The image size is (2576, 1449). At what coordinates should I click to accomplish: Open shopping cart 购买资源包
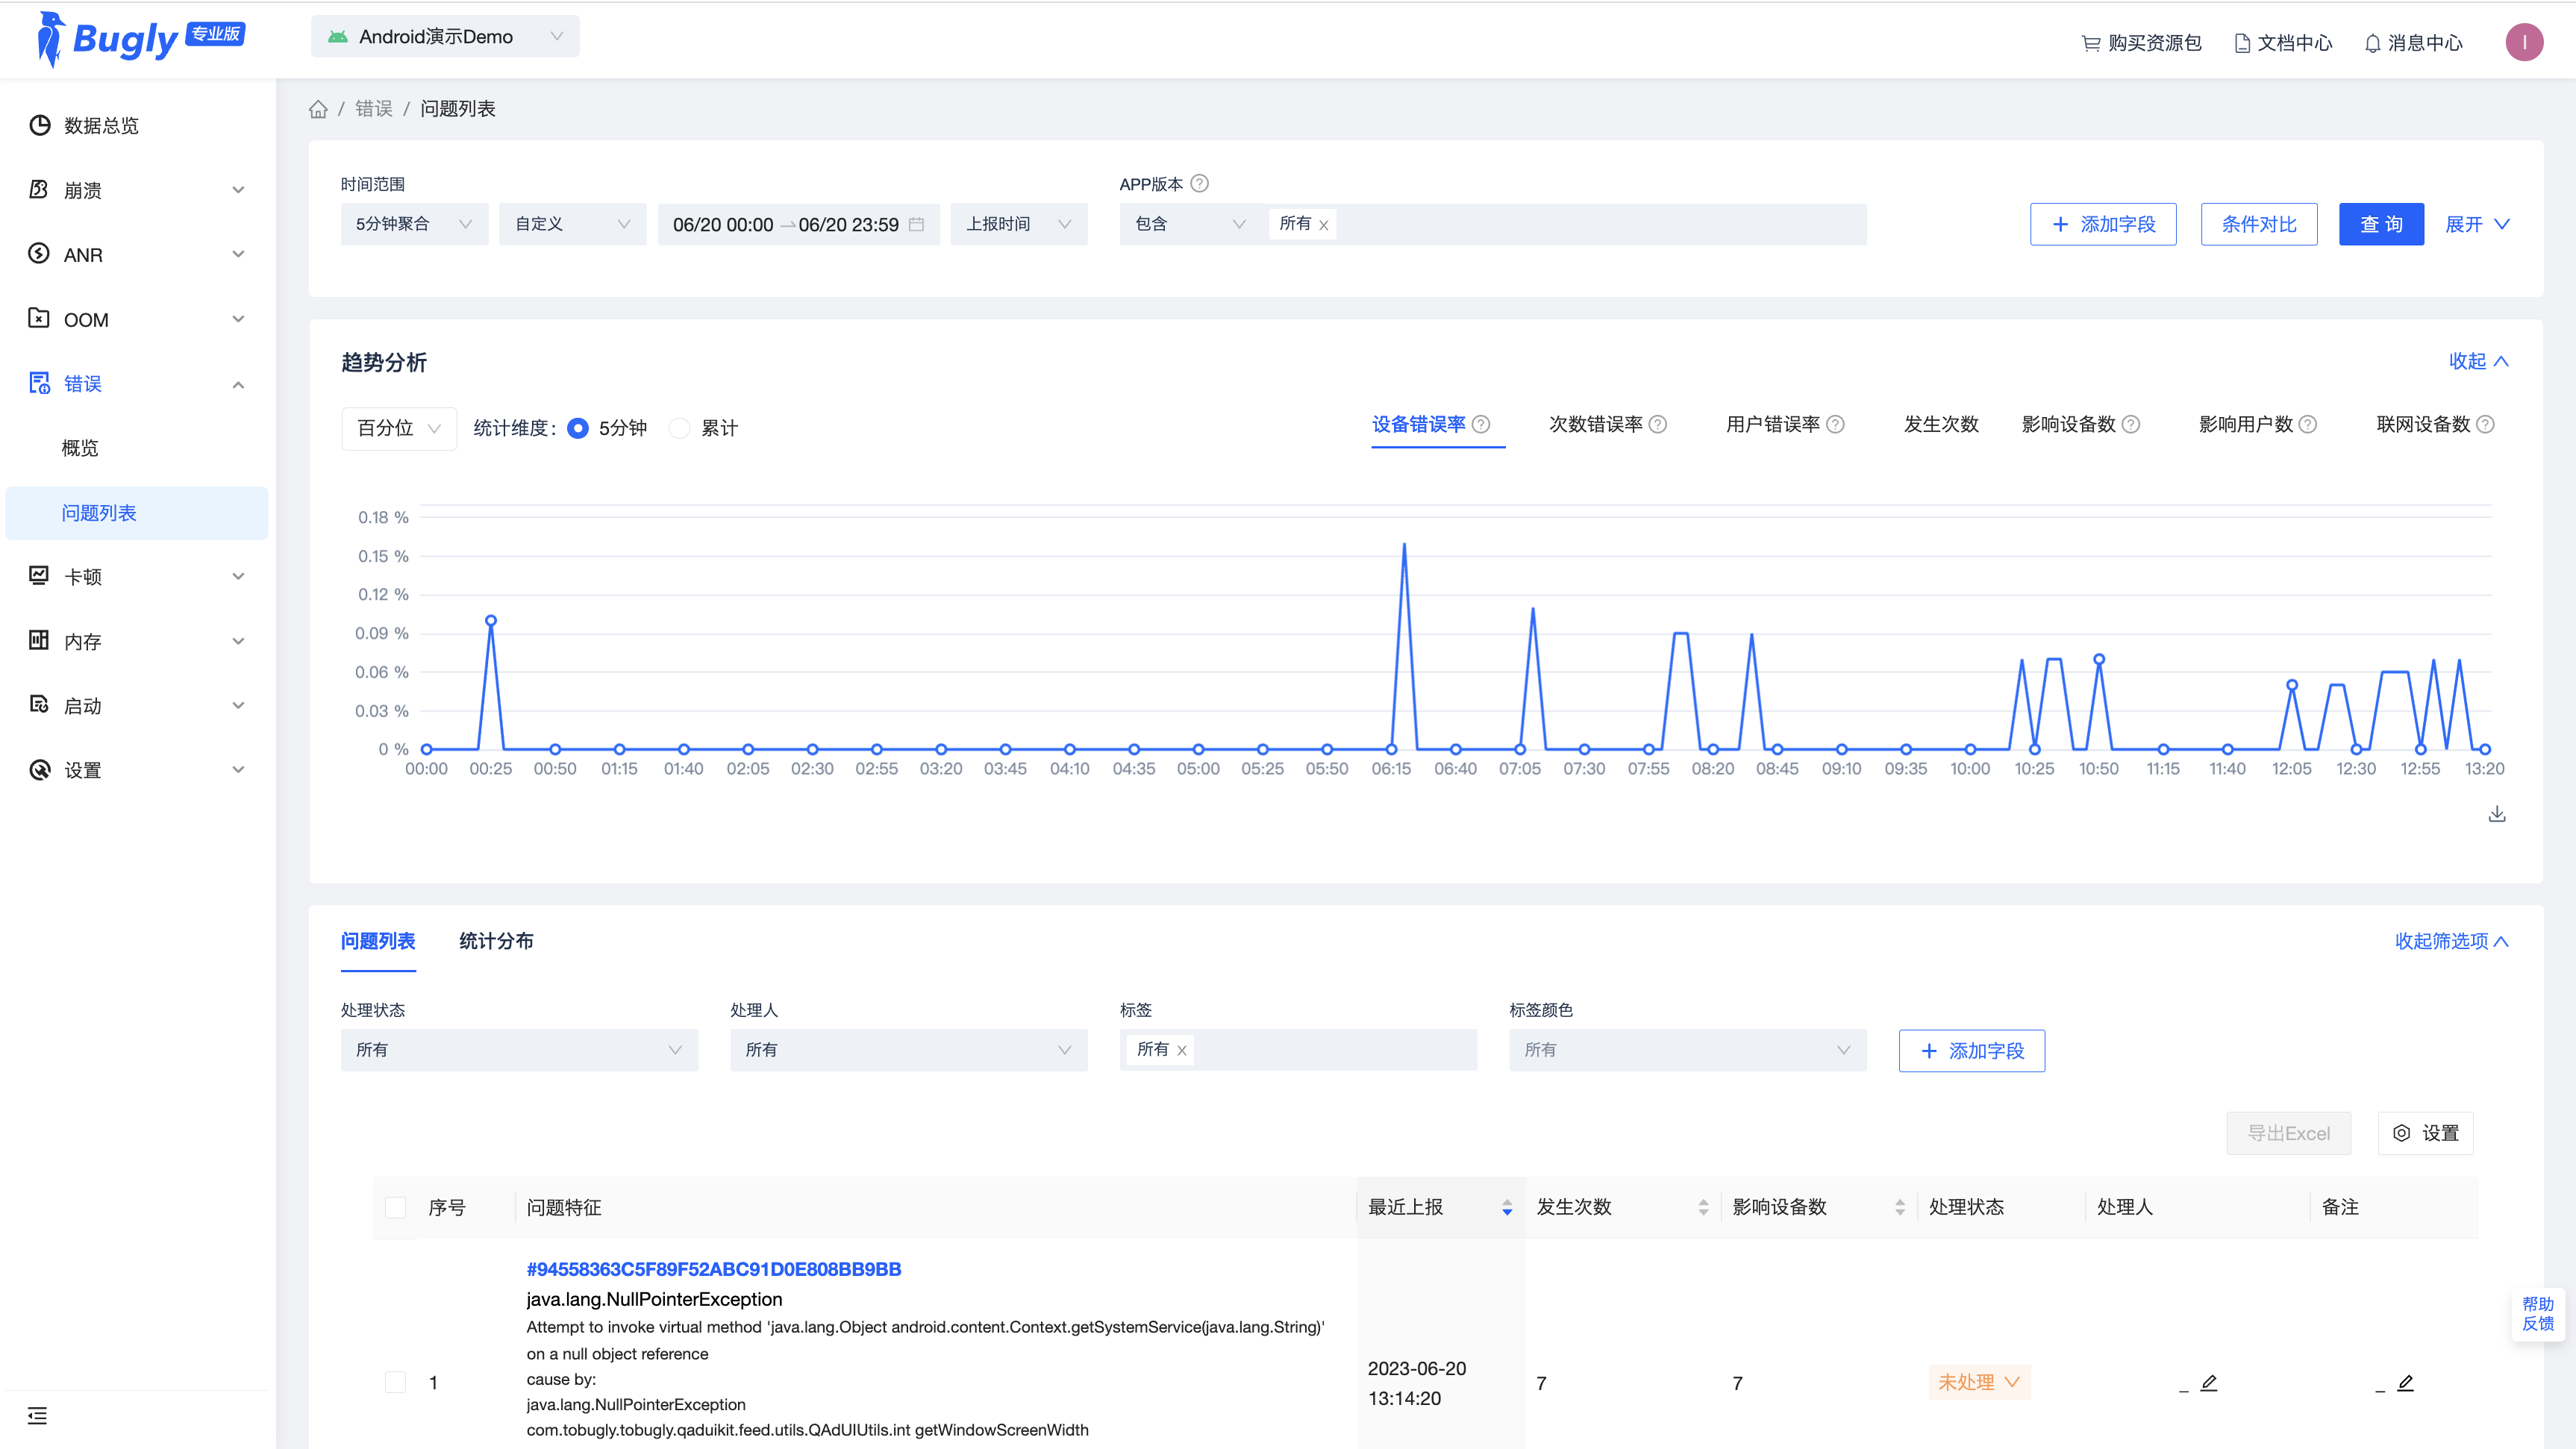coord(2141,43)
